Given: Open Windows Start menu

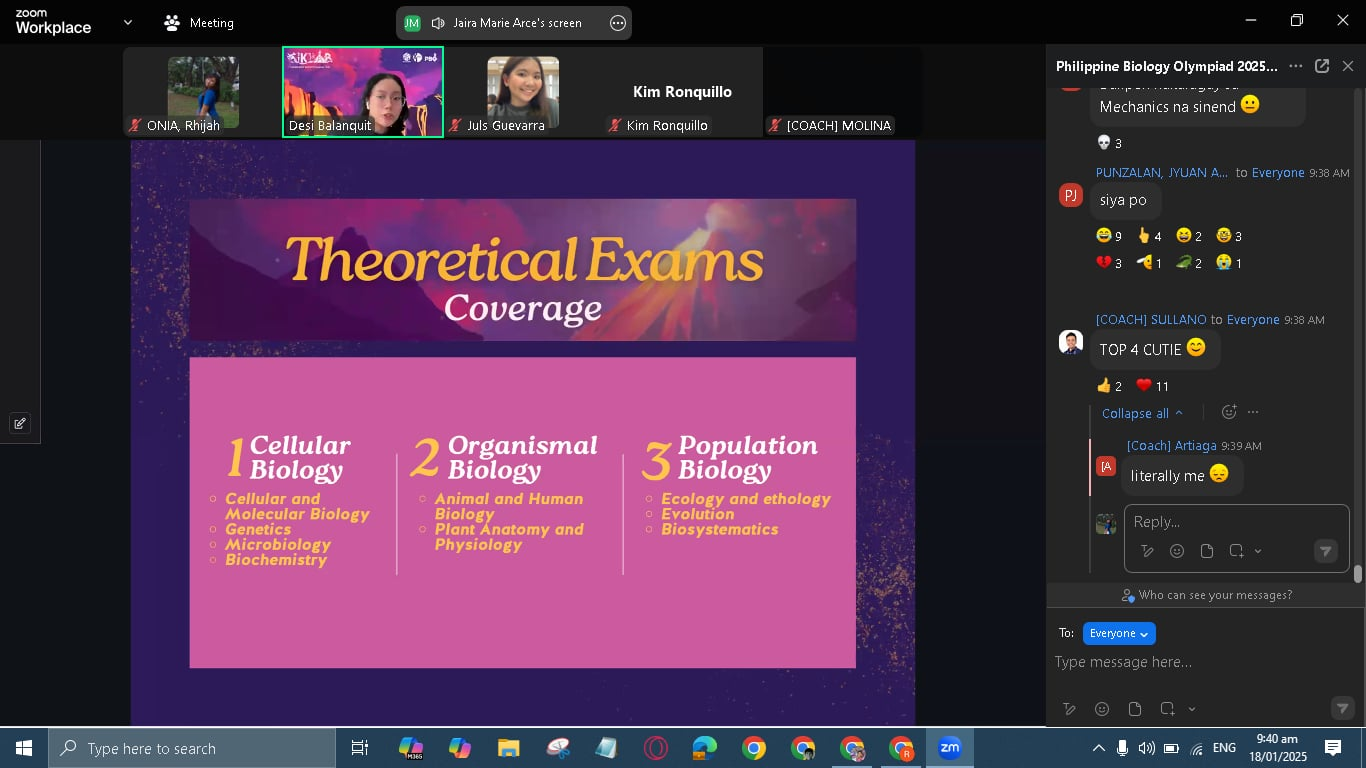Looking at the screenshot, I should click(x=24, y=748).
